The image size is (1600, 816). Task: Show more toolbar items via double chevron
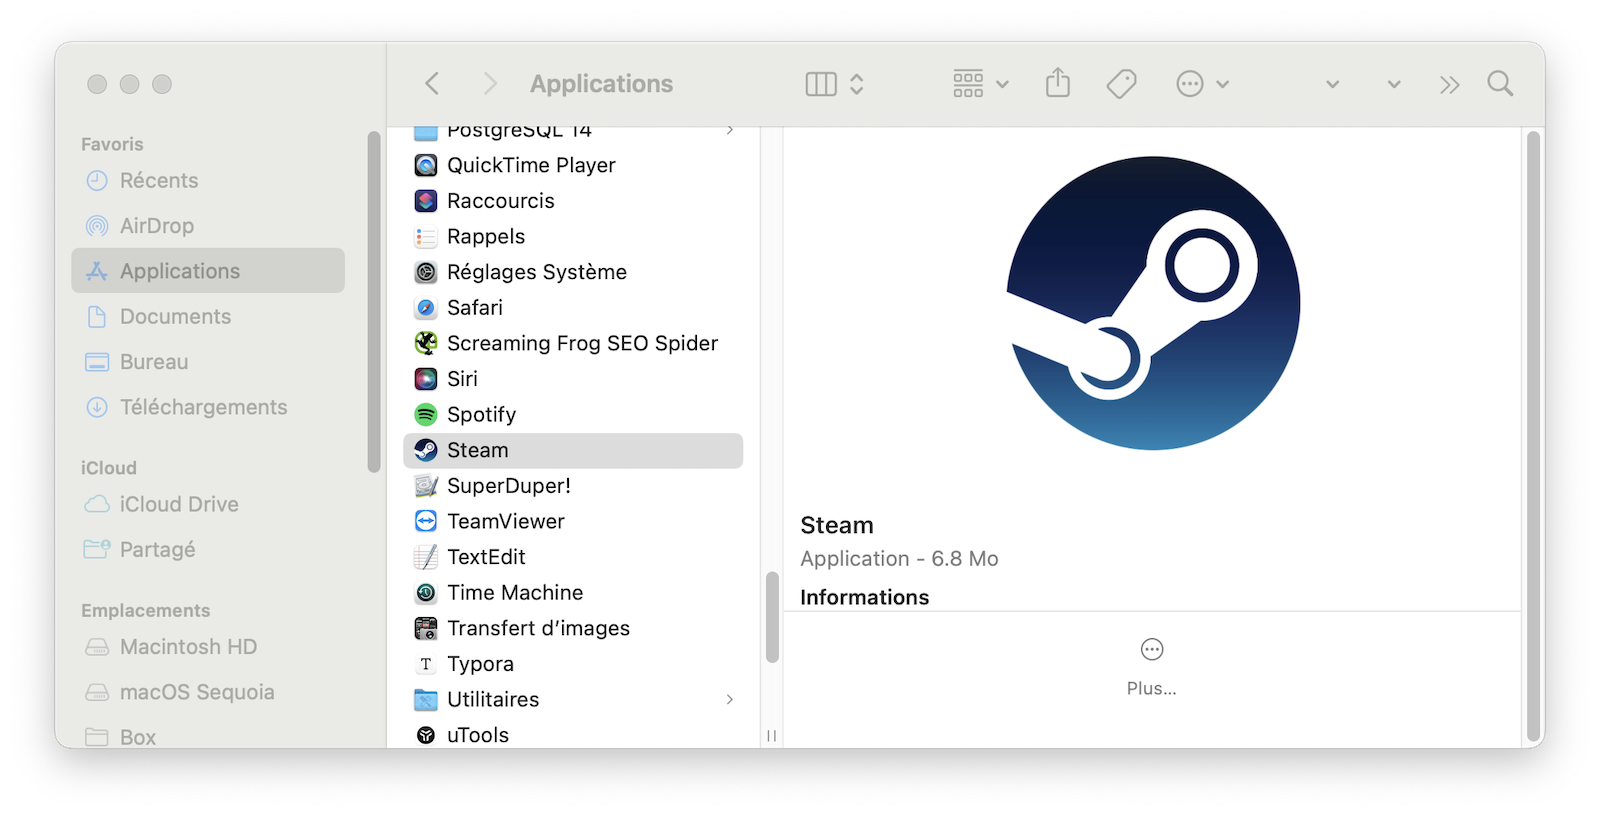(x=1450, y=85)
